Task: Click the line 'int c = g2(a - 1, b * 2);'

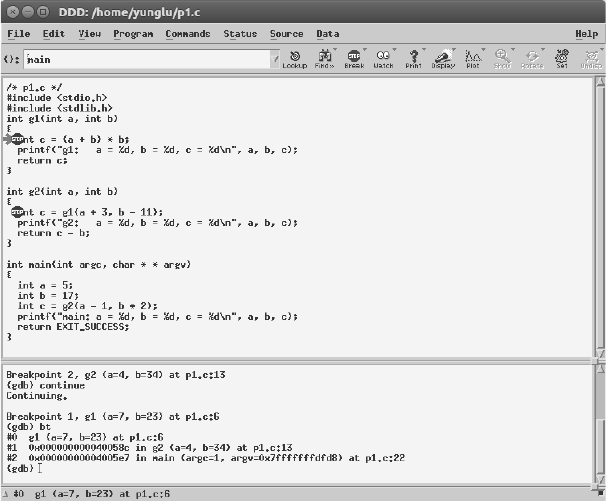Action: pos(87,306)
